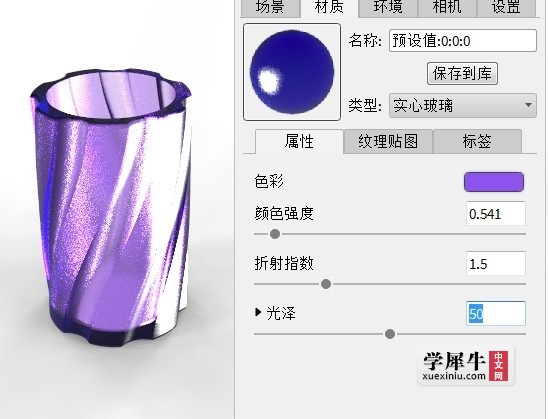Click the 颜色强度 value field 0.541

click(496, 214)
